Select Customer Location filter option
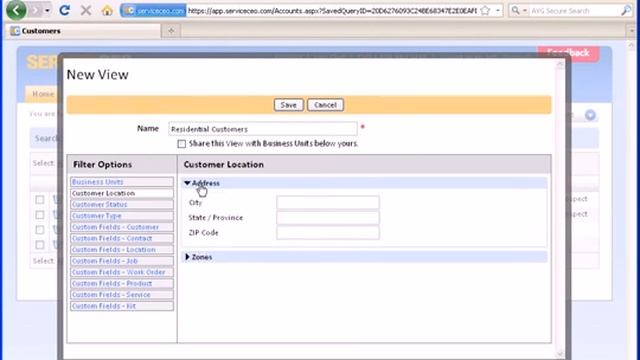Image resolution: width=640 pixels, height=360 pixels. [x=122, y=193]
